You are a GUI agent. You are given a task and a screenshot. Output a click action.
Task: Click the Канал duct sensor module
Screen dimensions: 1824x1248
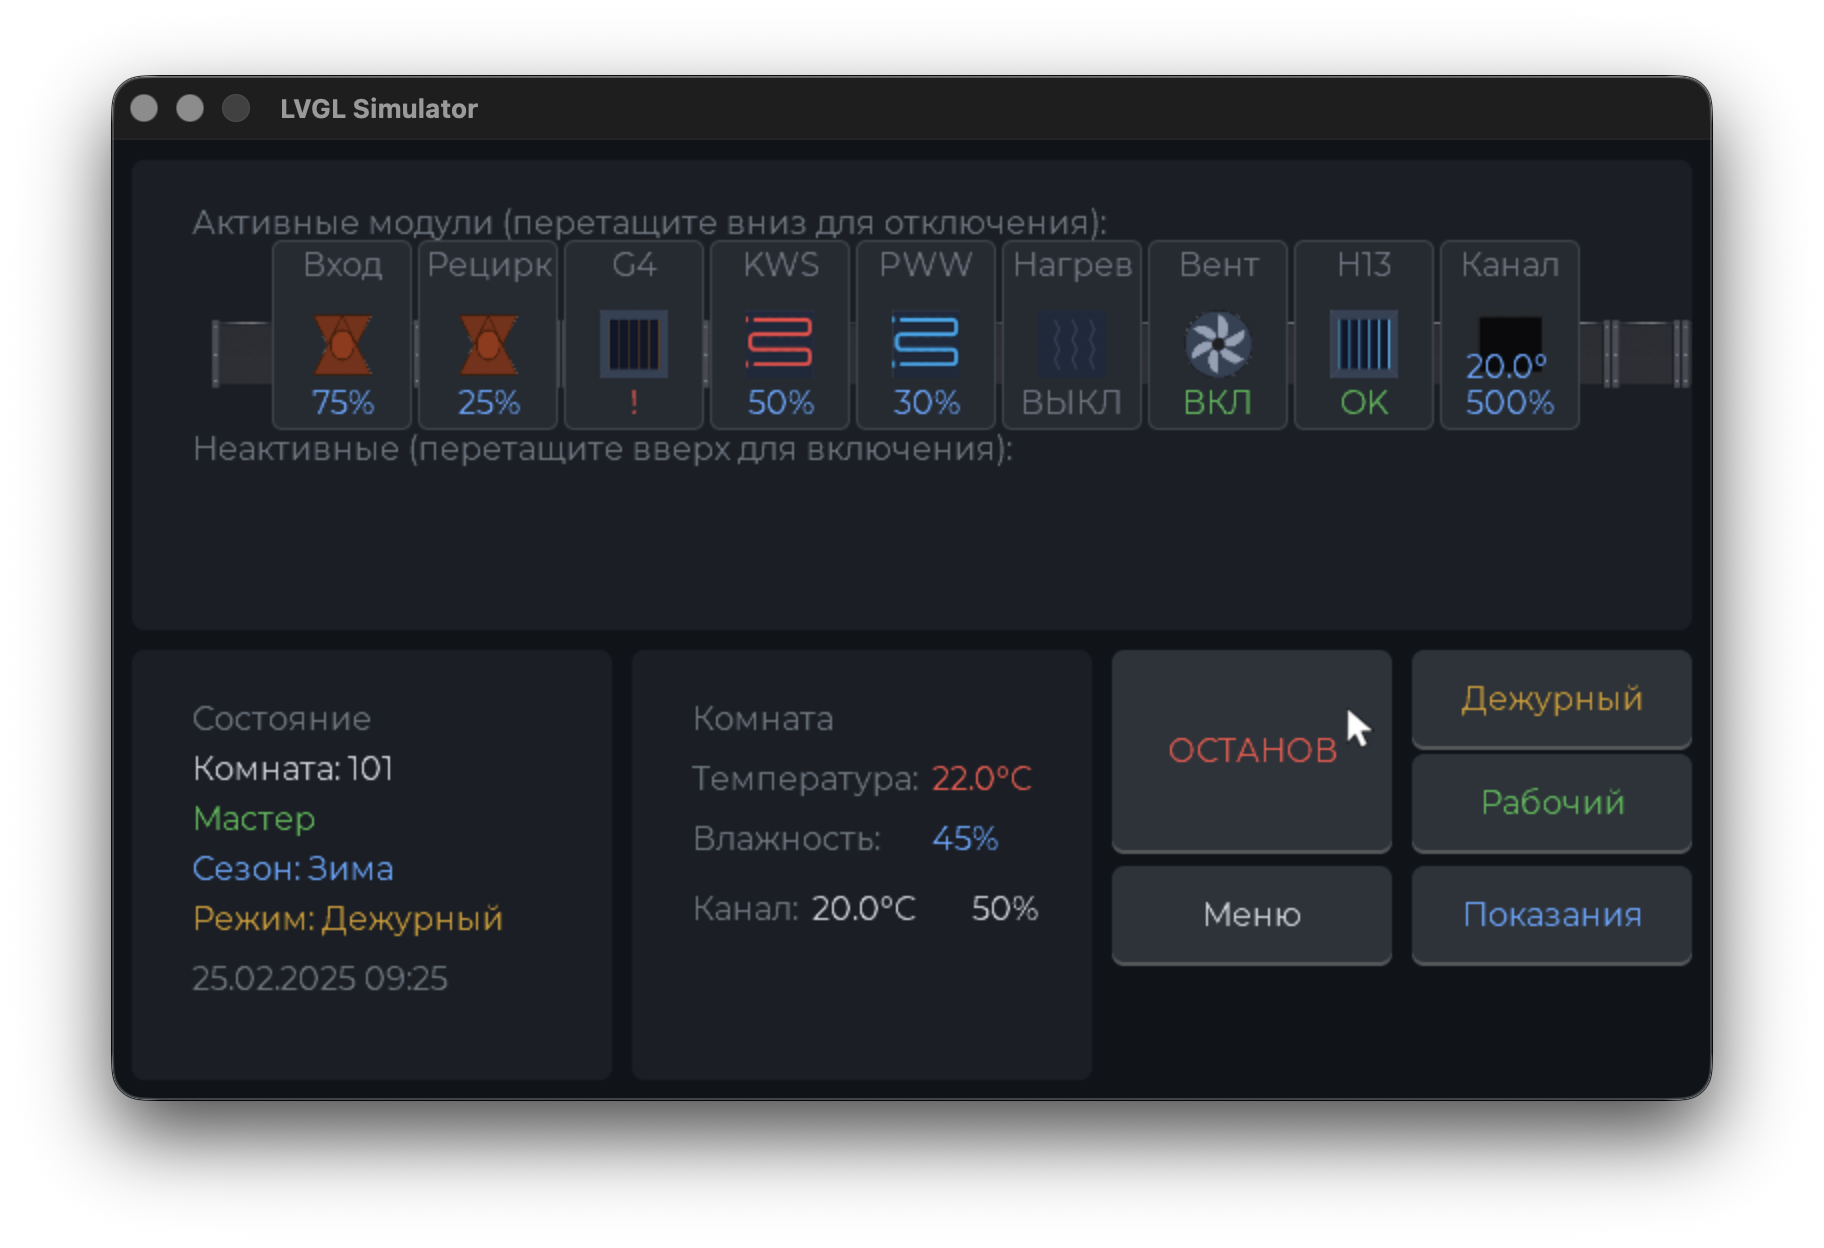point(1510,340)
